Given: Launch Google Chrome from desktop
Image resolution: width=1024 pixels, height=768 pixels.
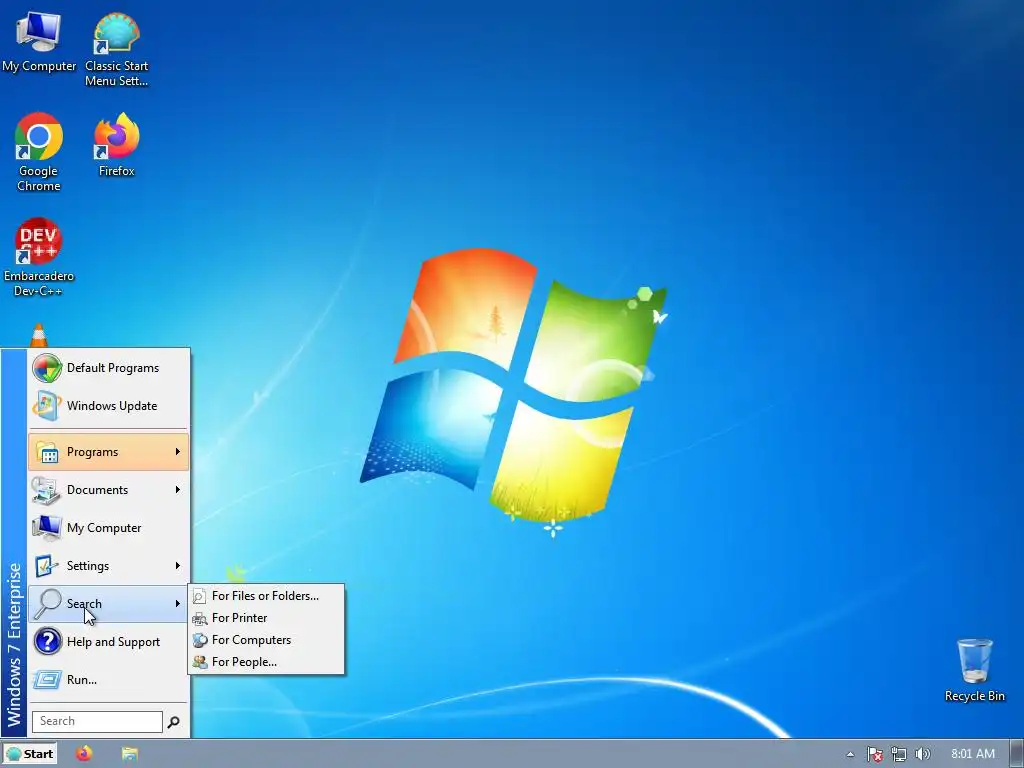Looking at the screenshot, I should point(39,152).
